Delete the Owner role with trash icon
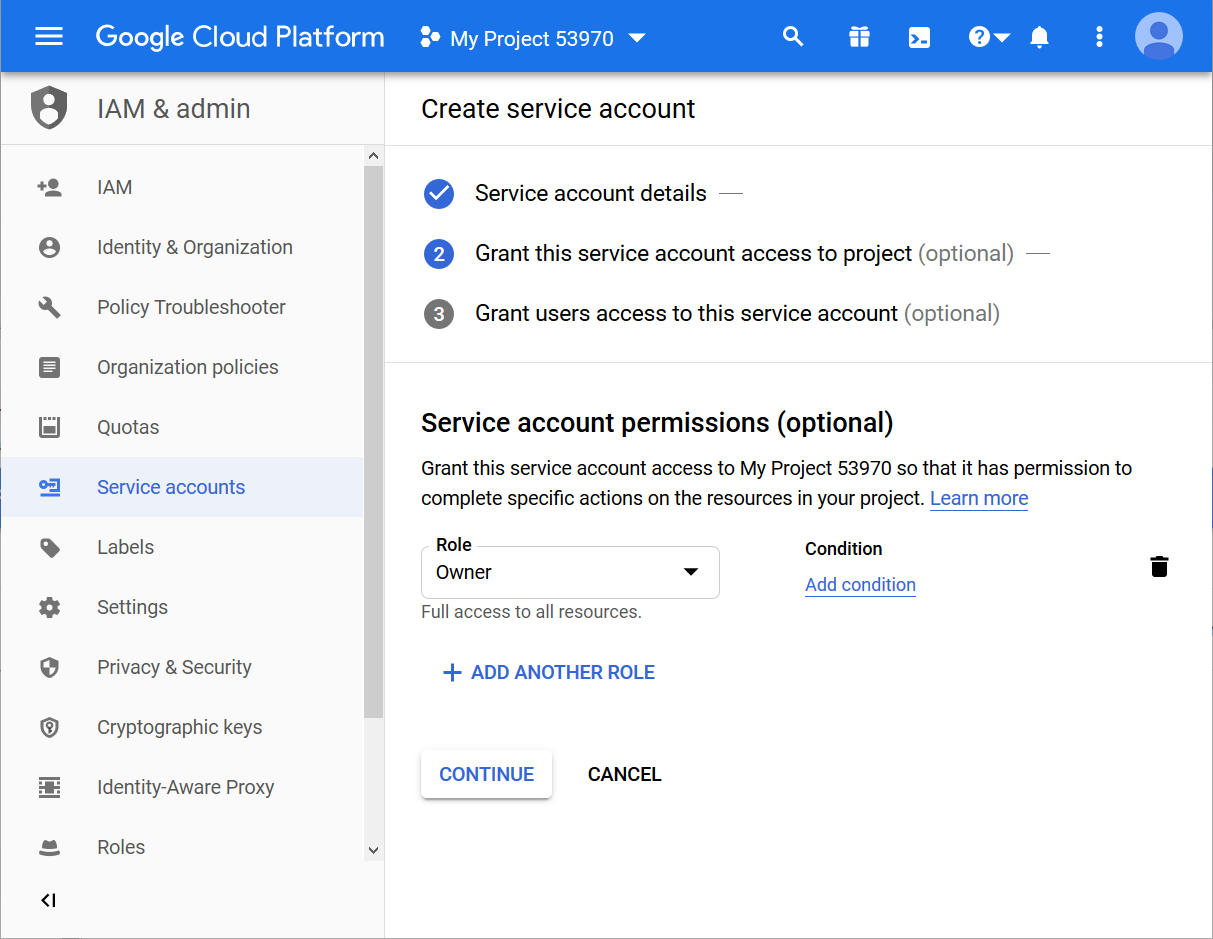Image resolution: width=1213 pixels, height=939 pixels. 1159,566
